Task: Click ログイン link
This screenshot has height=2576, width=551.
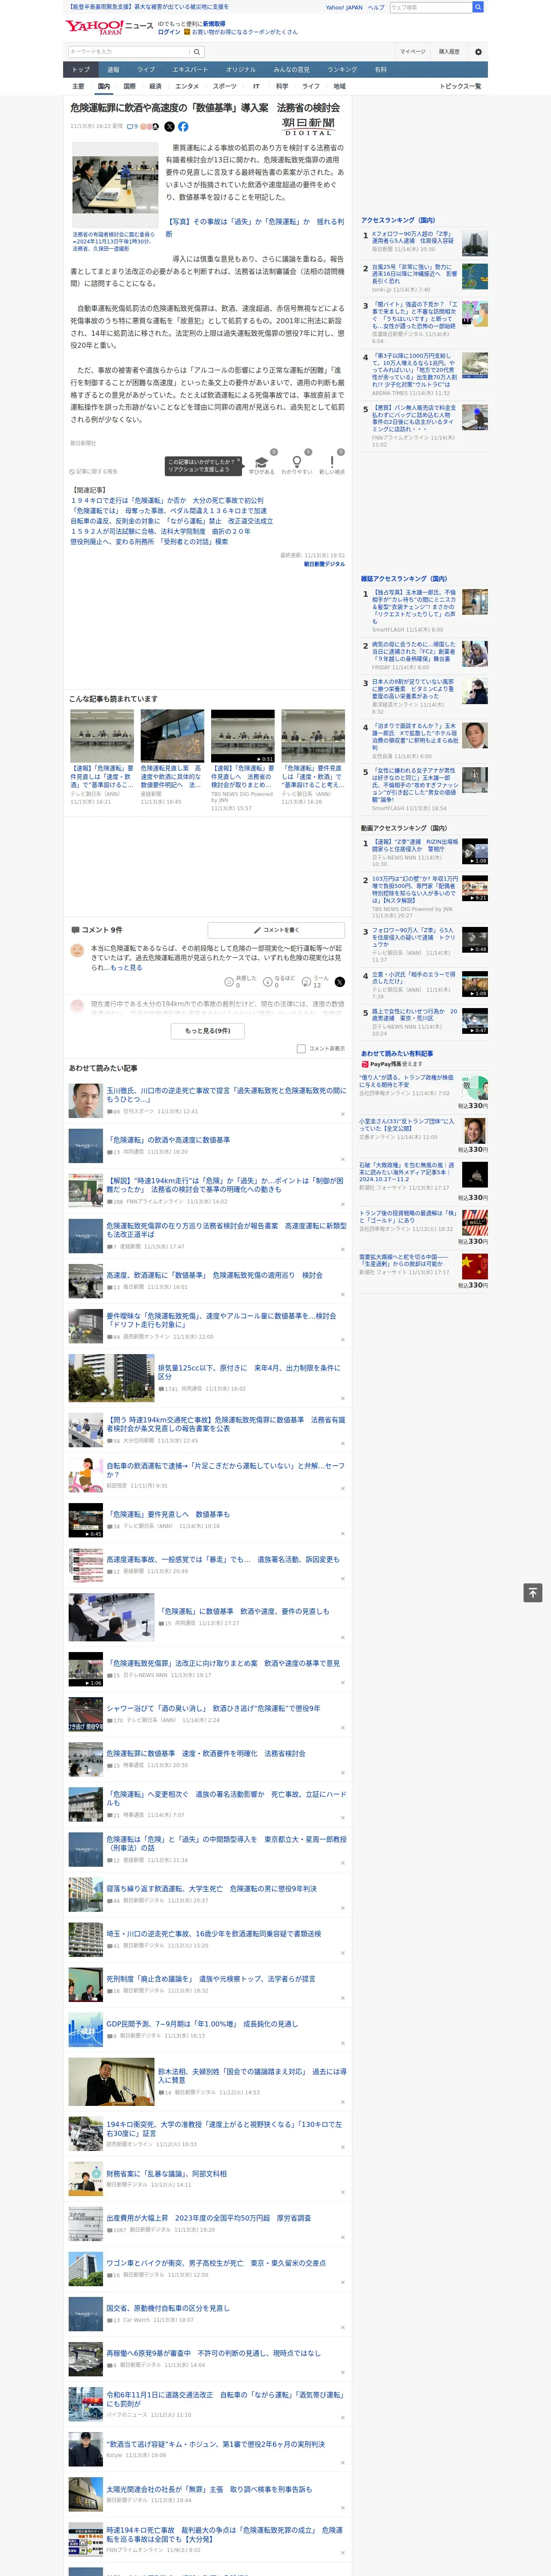Action: tap(169, 32)
